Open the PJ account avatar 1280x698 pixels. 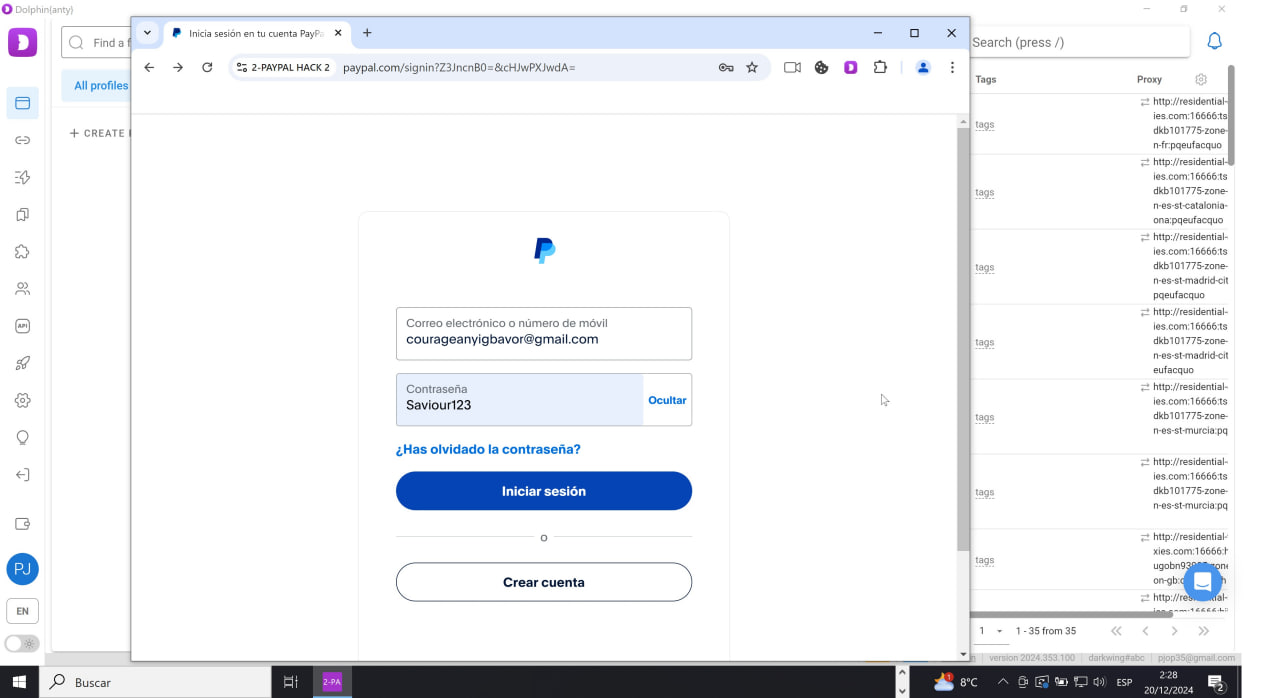click(22, 569)
